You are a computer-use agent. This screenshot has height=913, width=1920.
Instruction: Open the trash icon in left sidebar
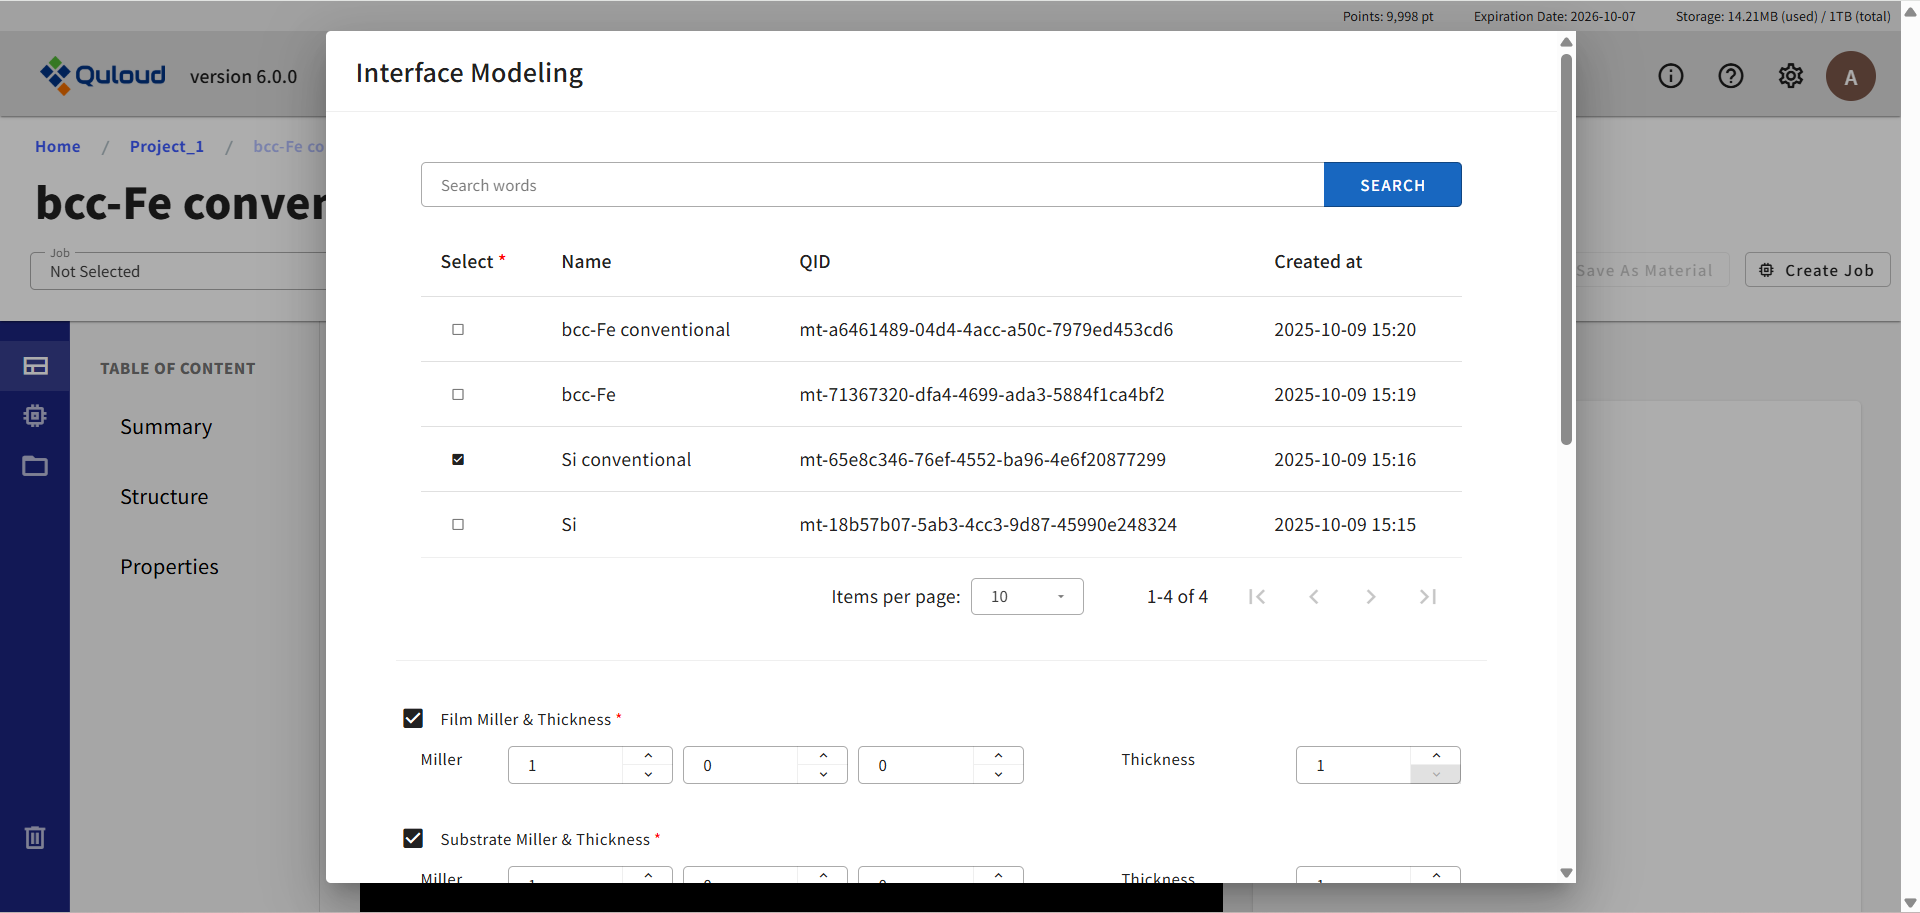(x=35, y=838)
